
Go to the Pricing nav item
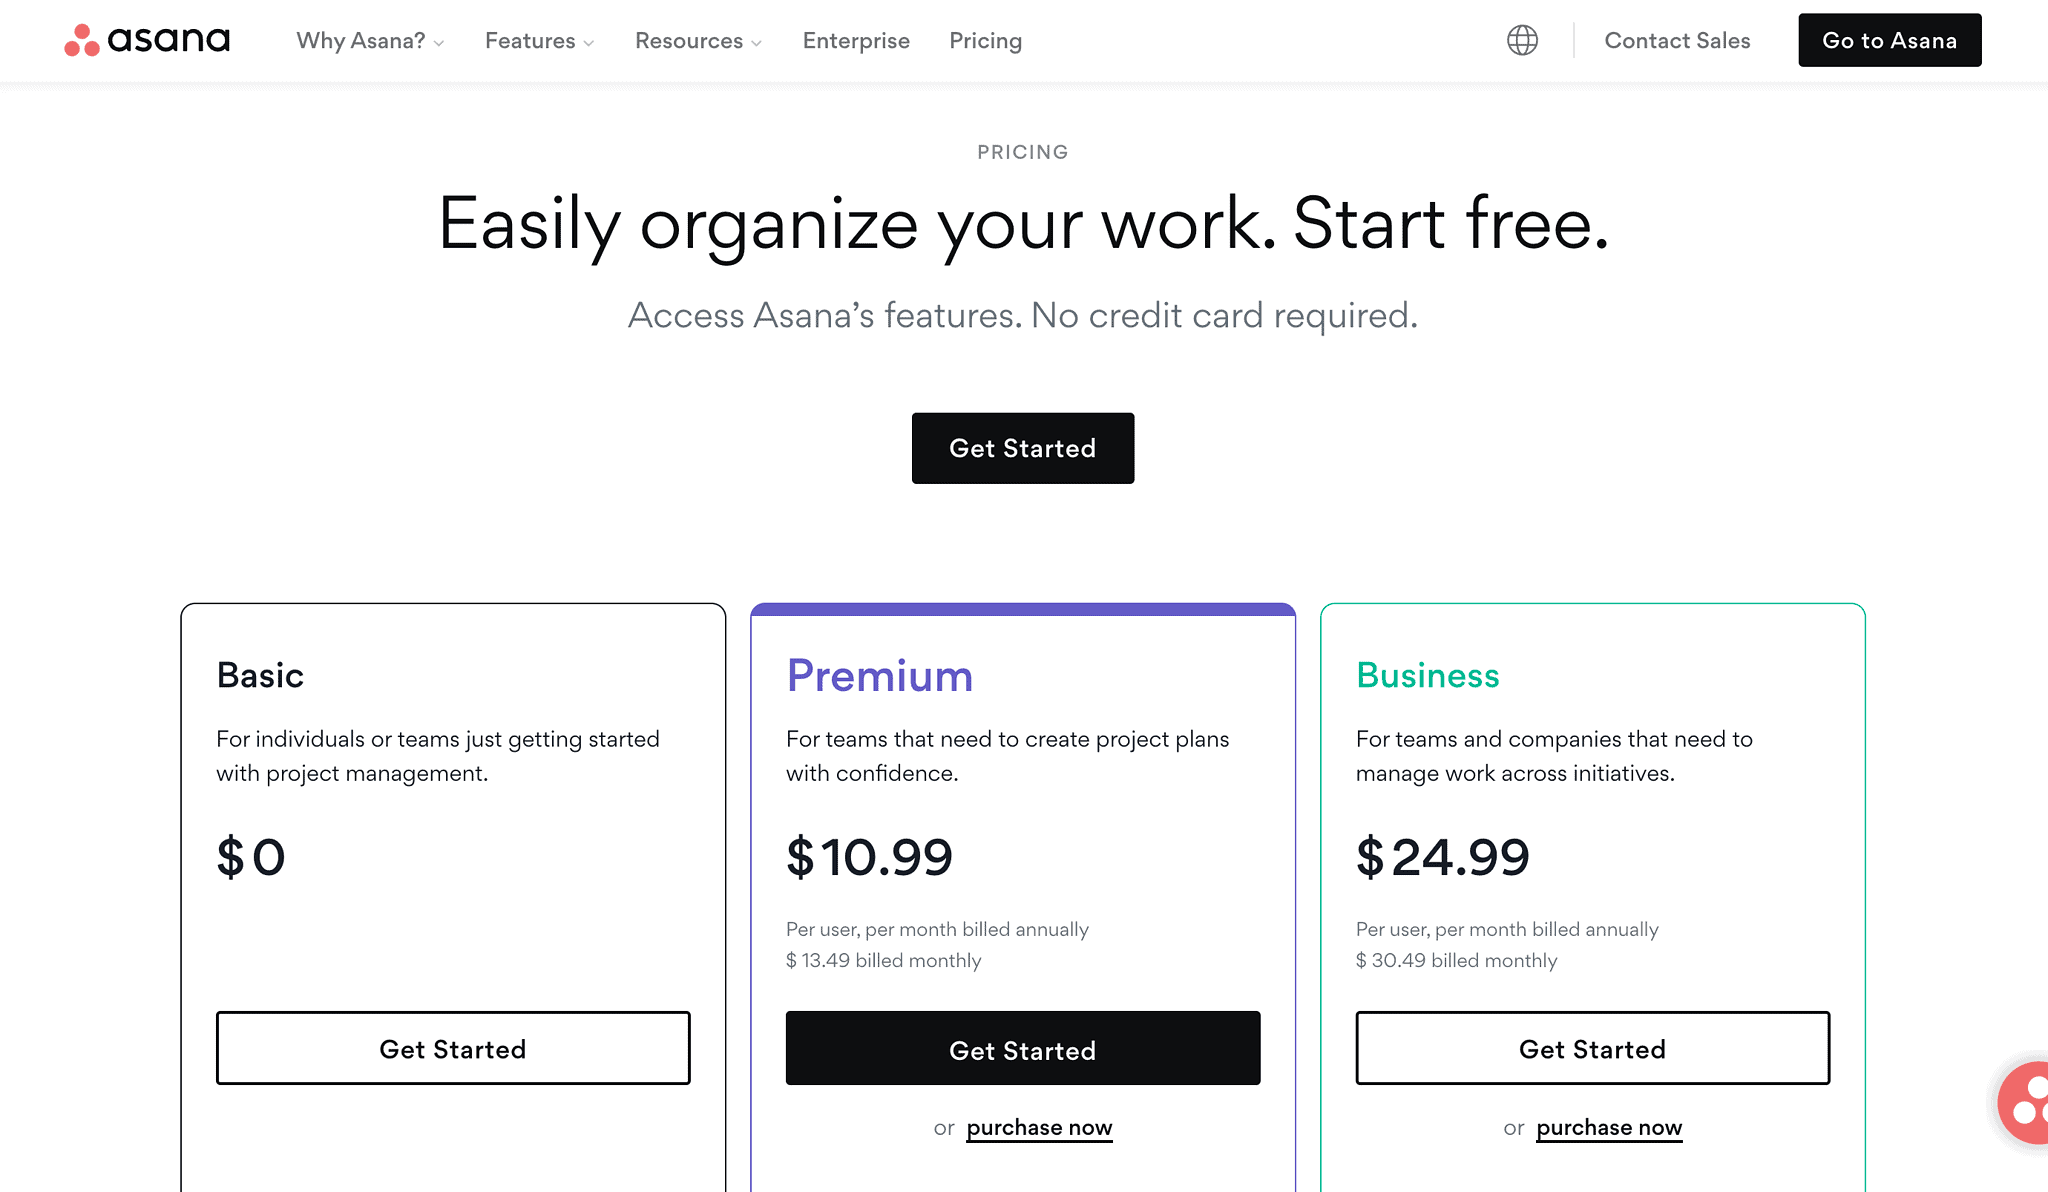coord(985,41)
